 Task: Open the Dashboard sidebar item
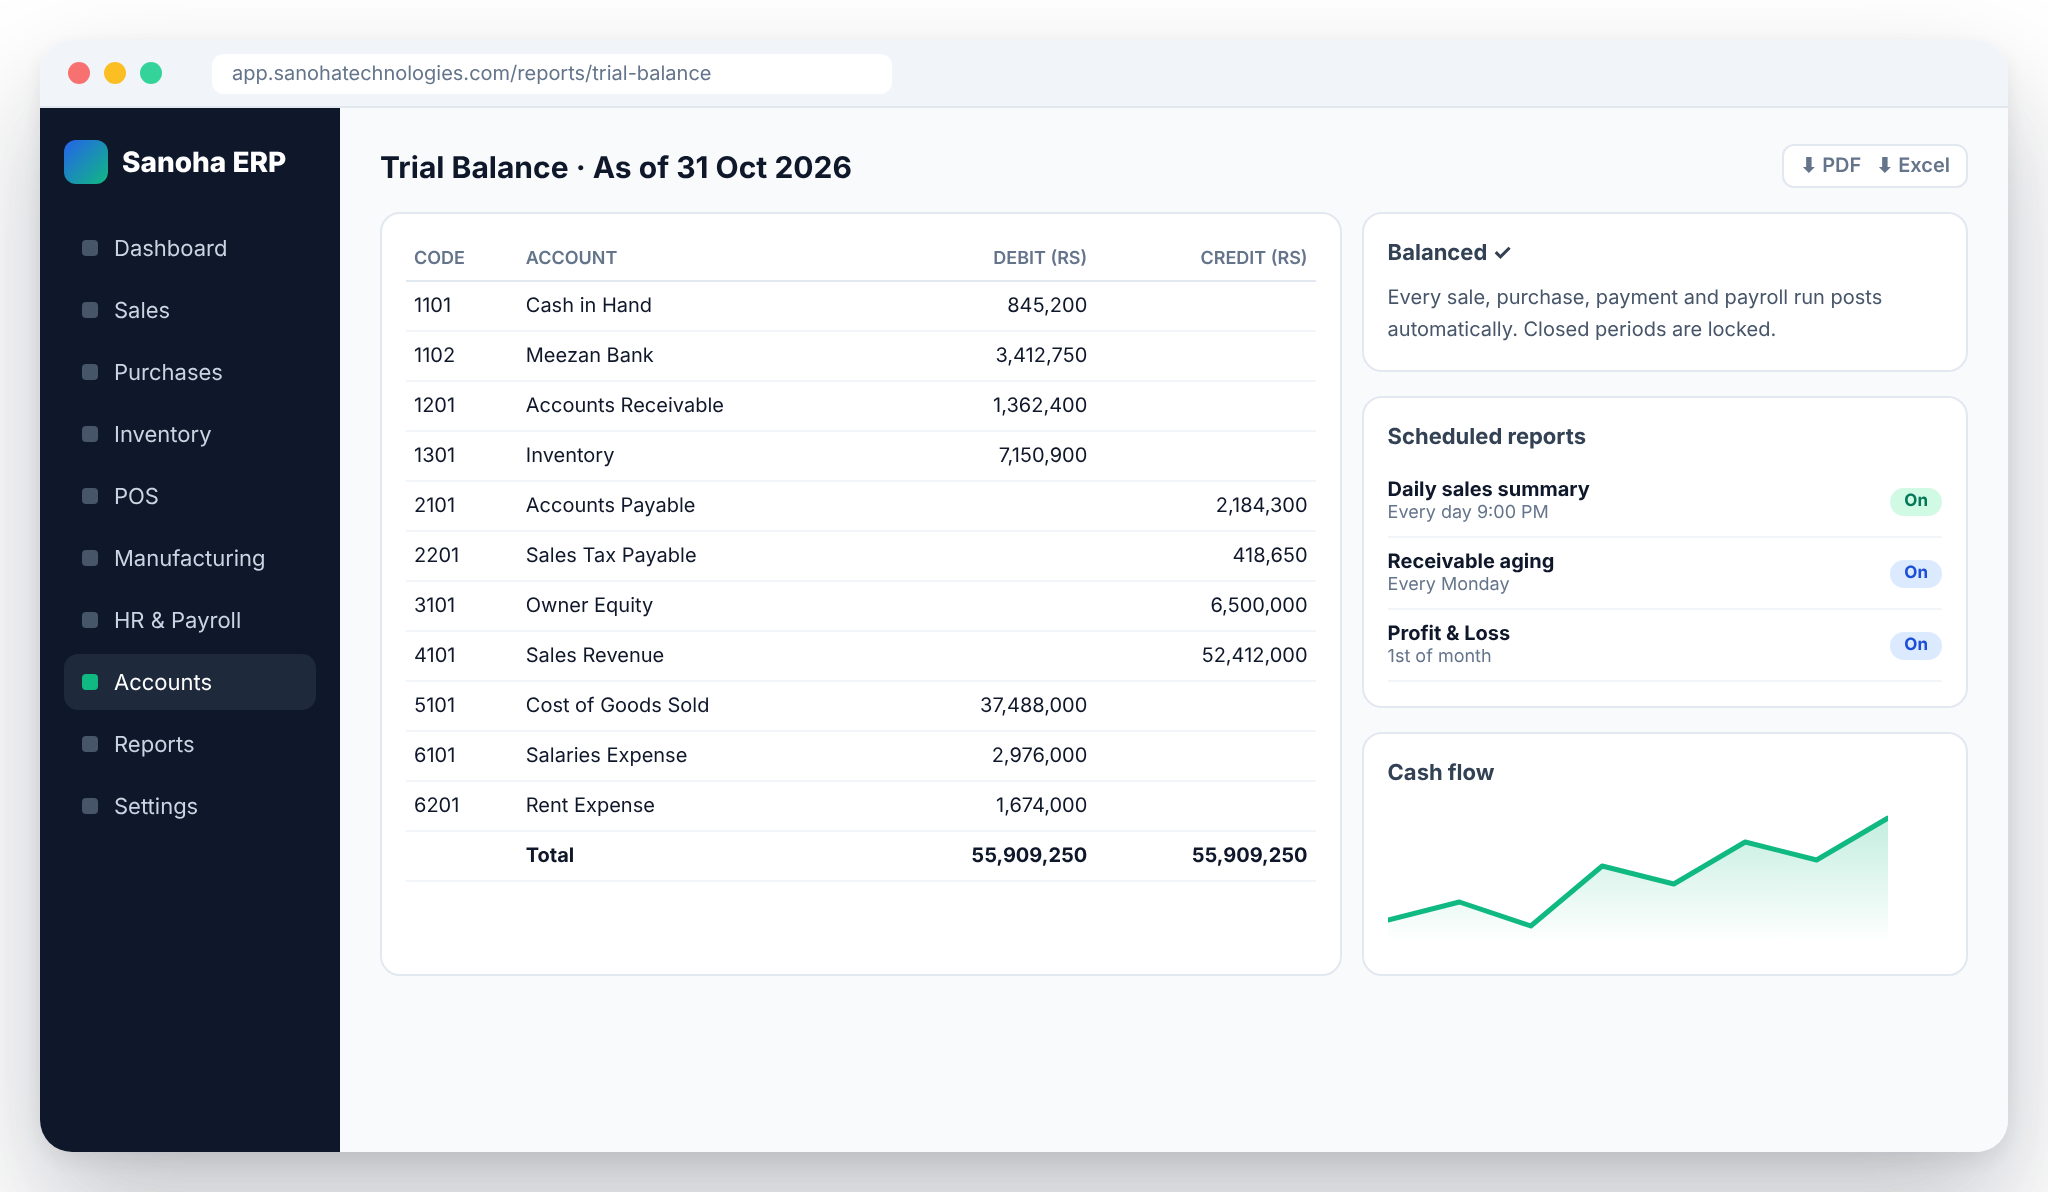190,248
